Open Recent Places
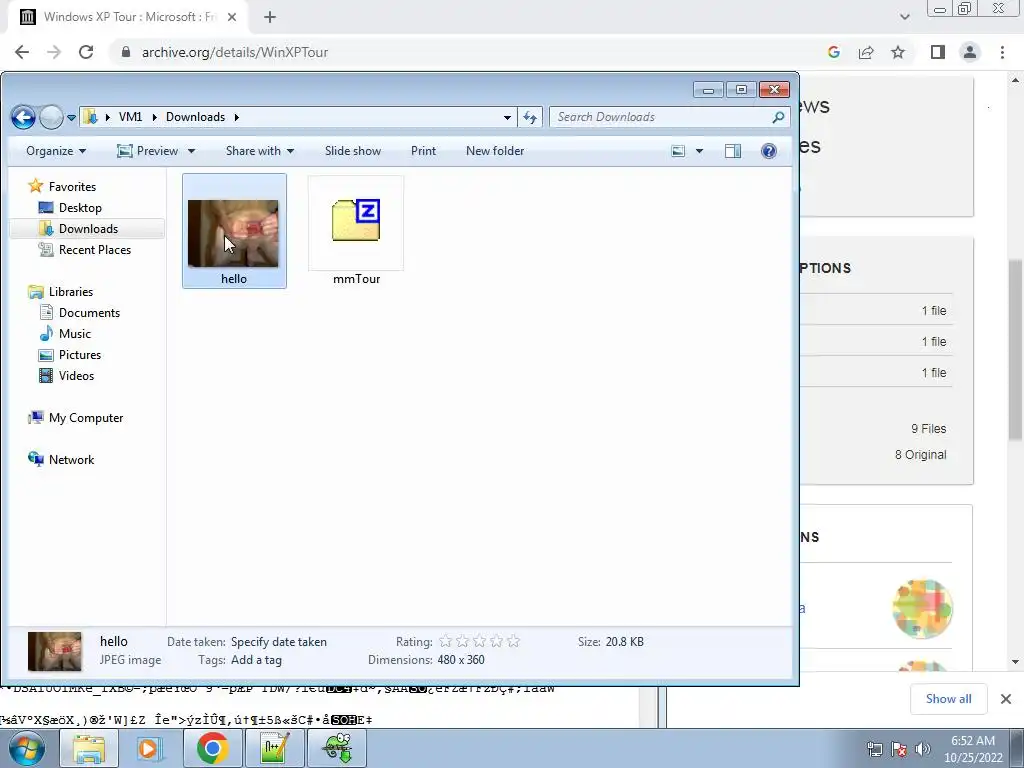This screenshot has width=1024, height=768. 95,249
